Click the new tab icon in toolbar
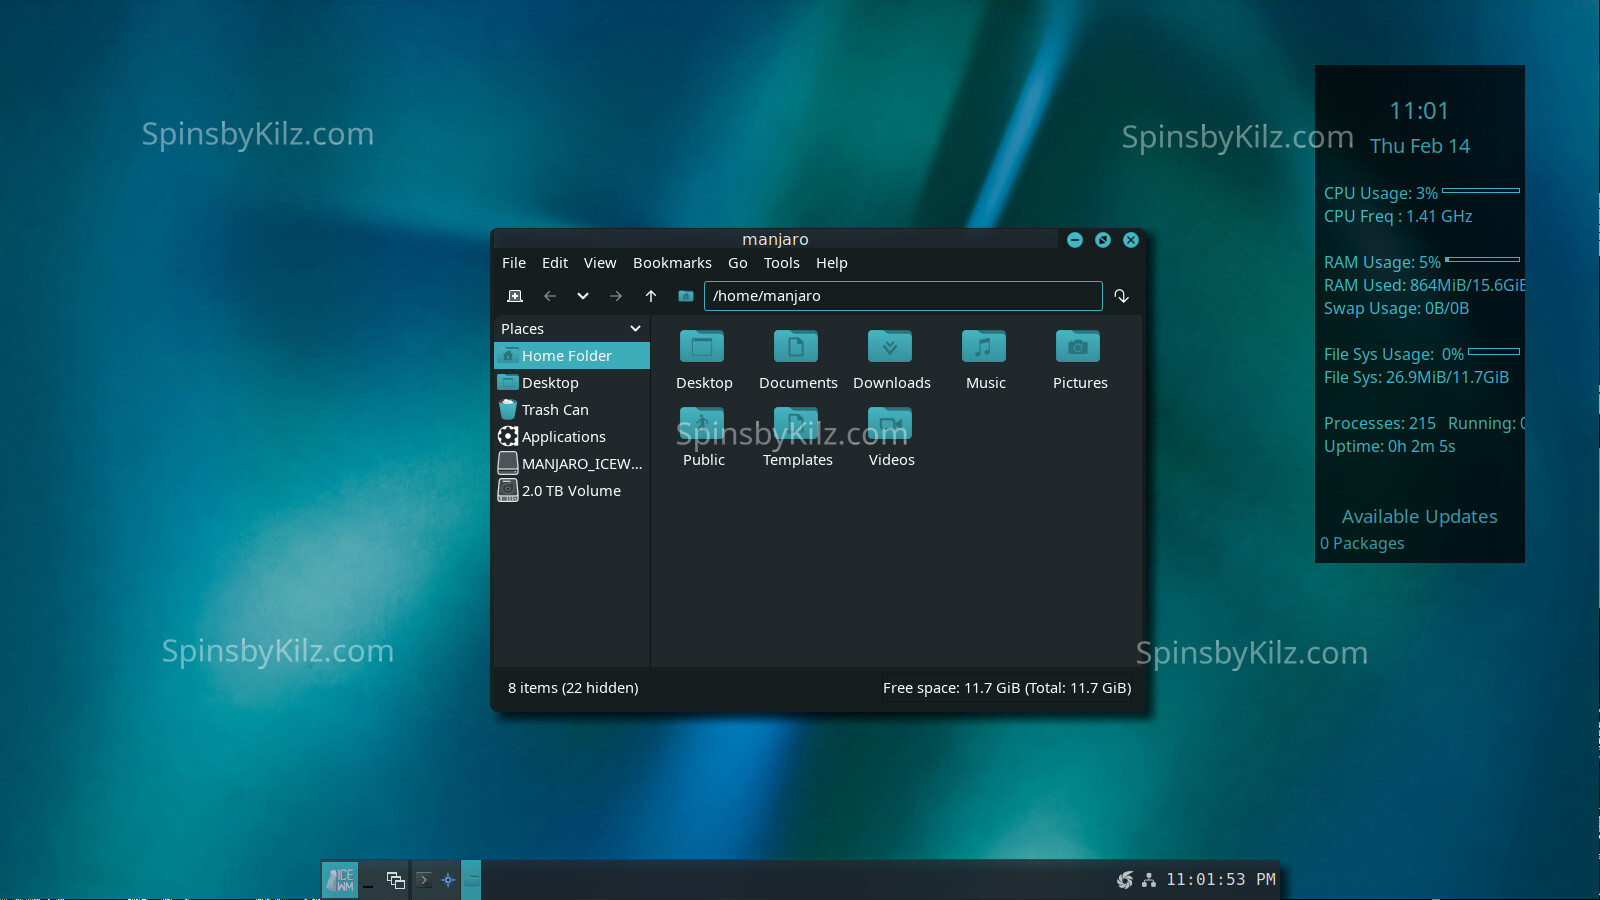 [515, 296]
